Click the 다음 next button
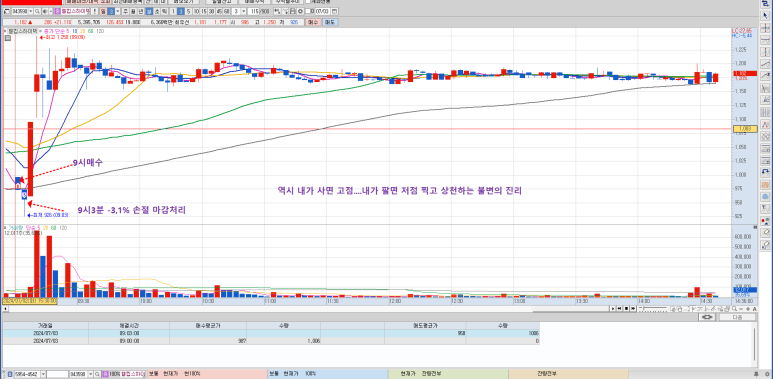Screen dimensions: 773x379 738,317
